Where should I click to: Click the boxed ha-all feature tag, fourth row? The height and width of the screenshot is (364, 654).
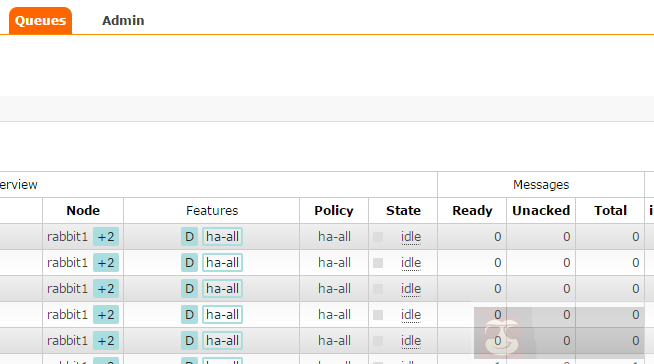(x=222, y=315)
